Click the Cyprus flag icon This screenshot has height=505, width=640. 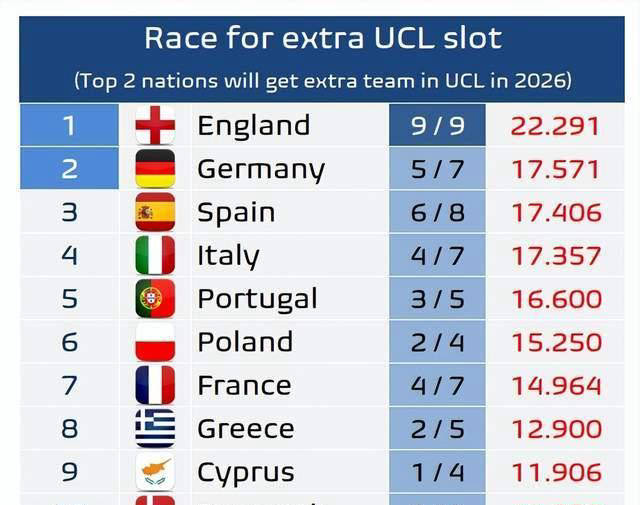pos(155,472)
